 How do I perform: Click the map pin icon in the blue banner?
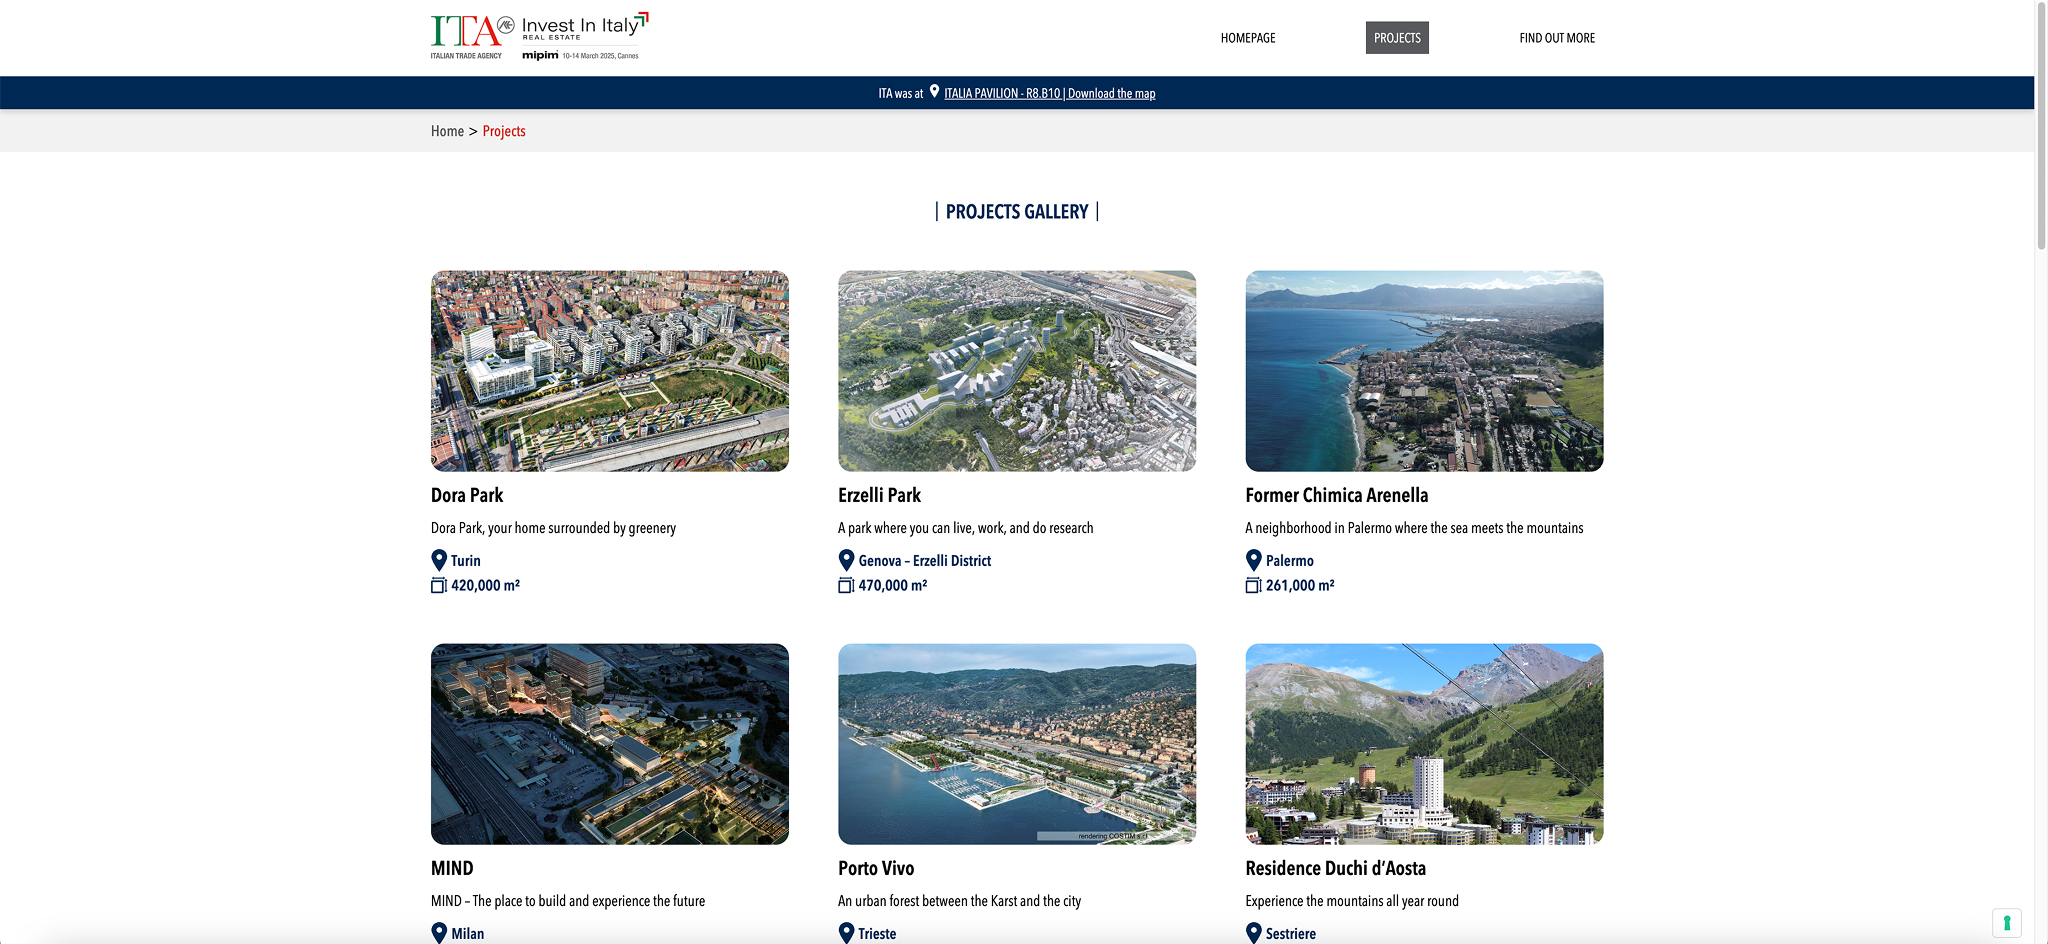[934, 92]
